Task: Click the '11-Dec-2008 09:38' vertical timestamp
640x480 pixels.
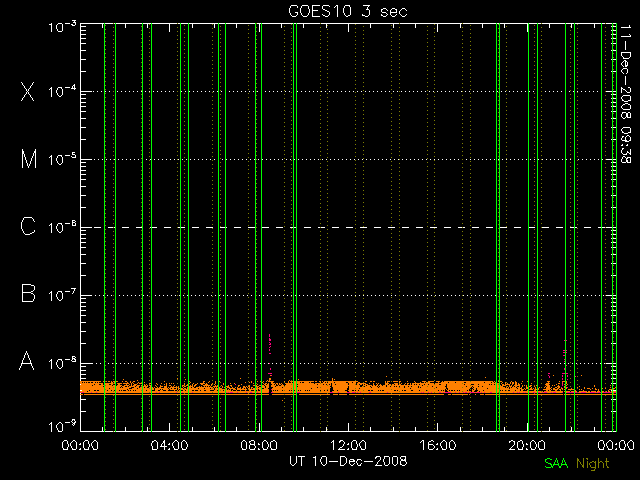Action: 625,94
